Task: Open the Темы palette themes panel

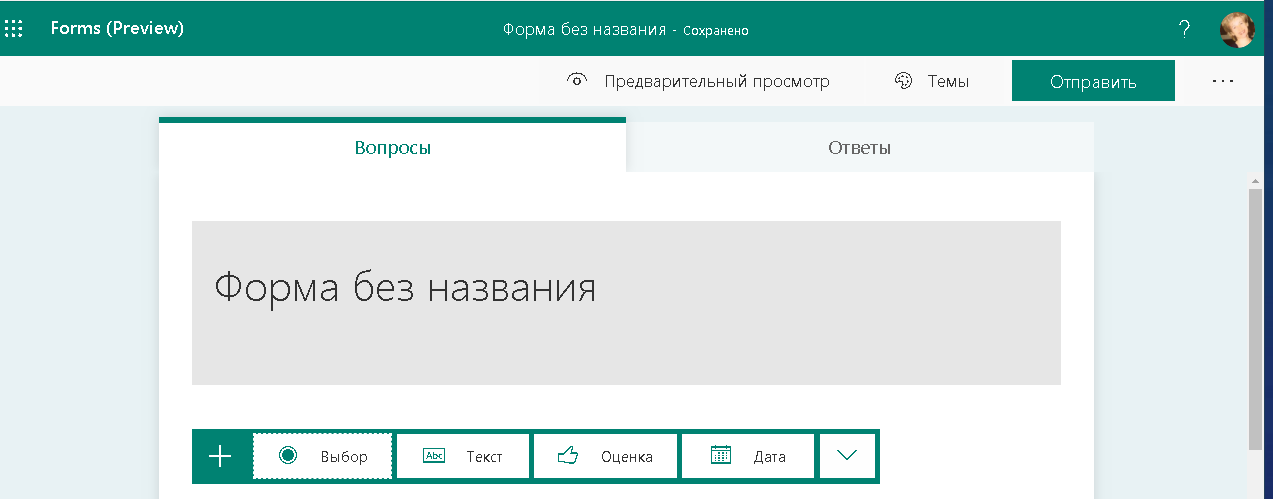Action: [x=931, y=81]
